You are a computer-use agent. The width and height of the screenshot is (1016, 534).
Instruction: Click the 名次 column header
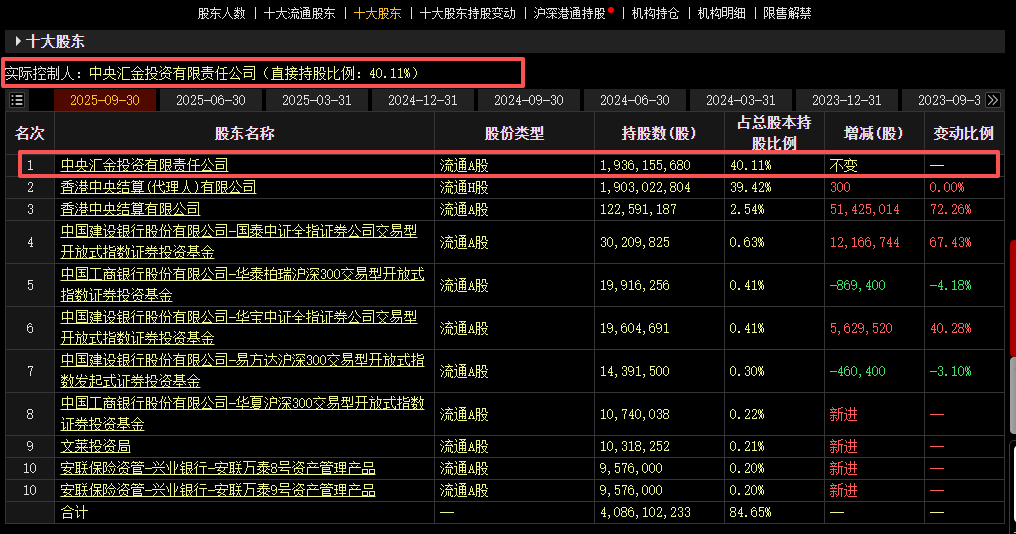(x=30, y=133)
